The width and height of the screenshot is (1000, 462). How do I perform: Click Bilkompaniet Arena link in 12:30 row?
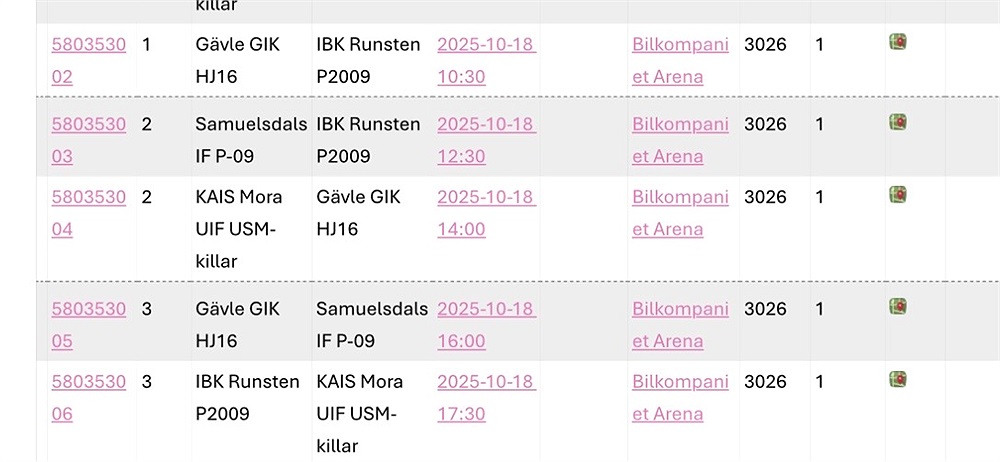pos(680,140)
